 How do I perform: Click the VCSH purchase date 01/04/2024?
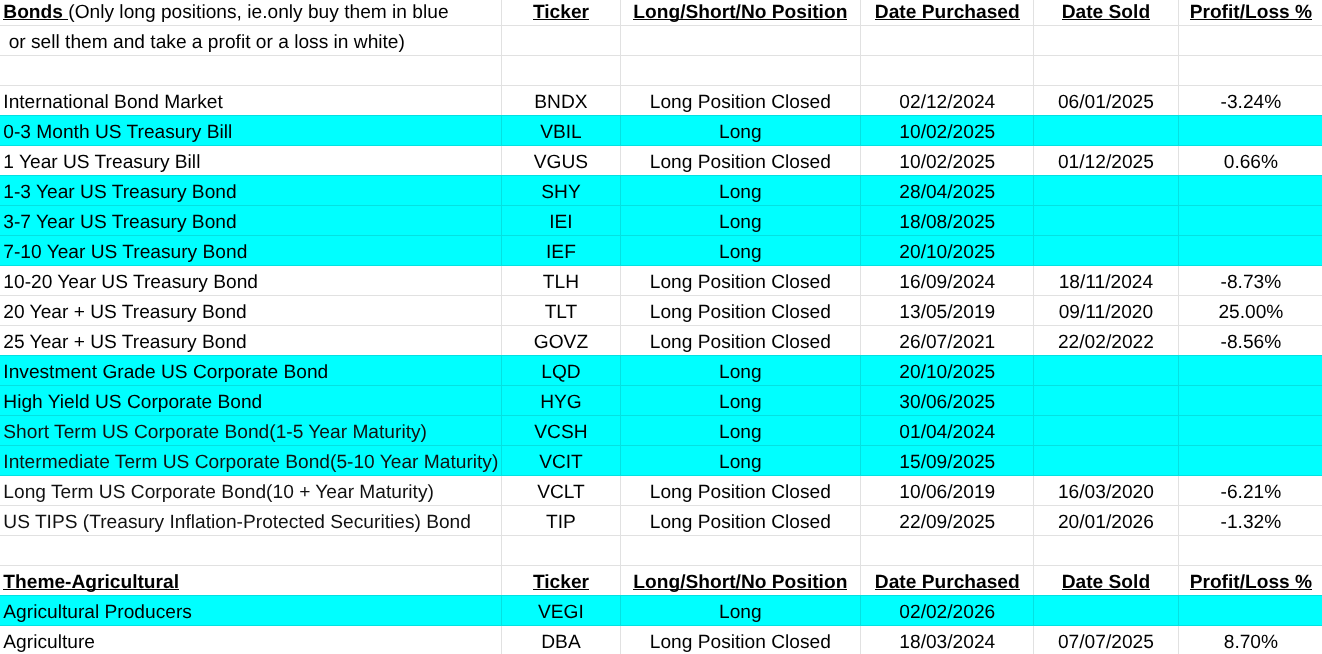[x=946, y=432]
